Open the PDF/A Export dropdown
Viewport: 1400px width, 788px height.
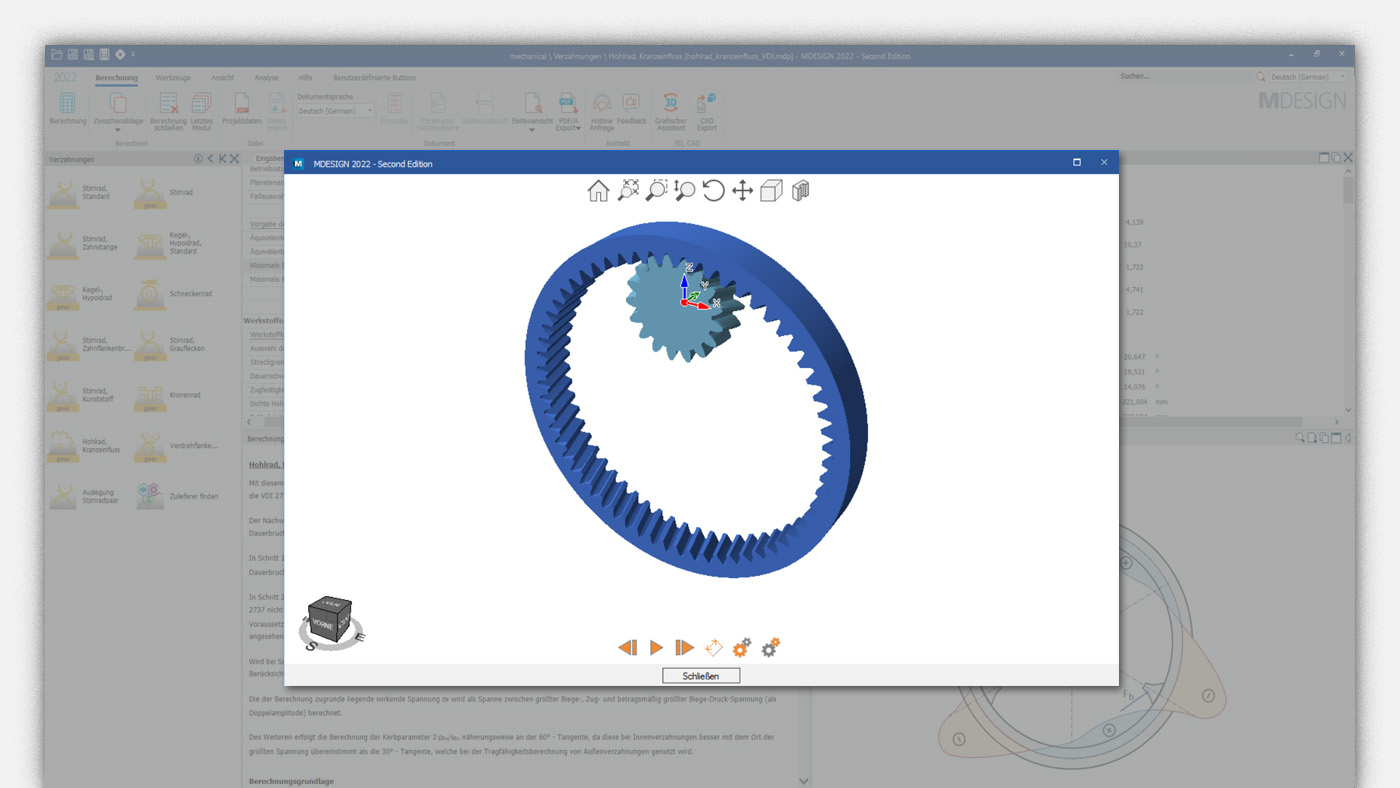(x=568, y=113)
